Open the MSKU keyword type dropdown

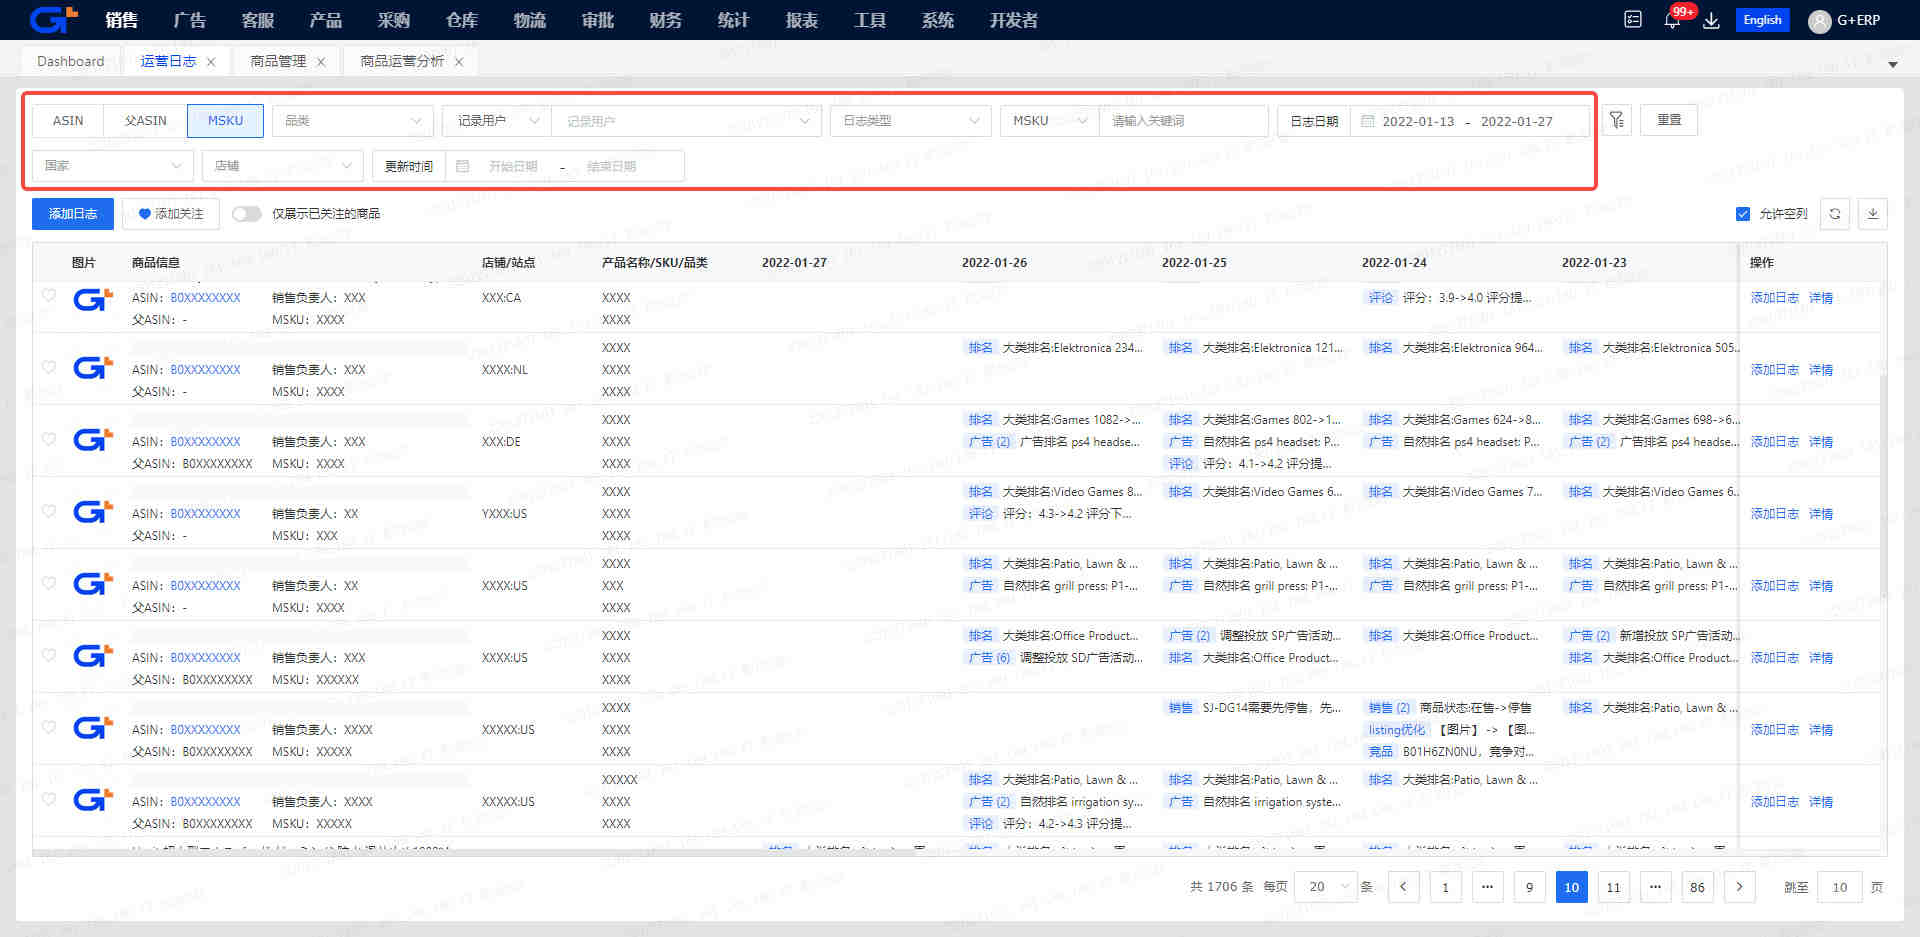click(1049, 121)
